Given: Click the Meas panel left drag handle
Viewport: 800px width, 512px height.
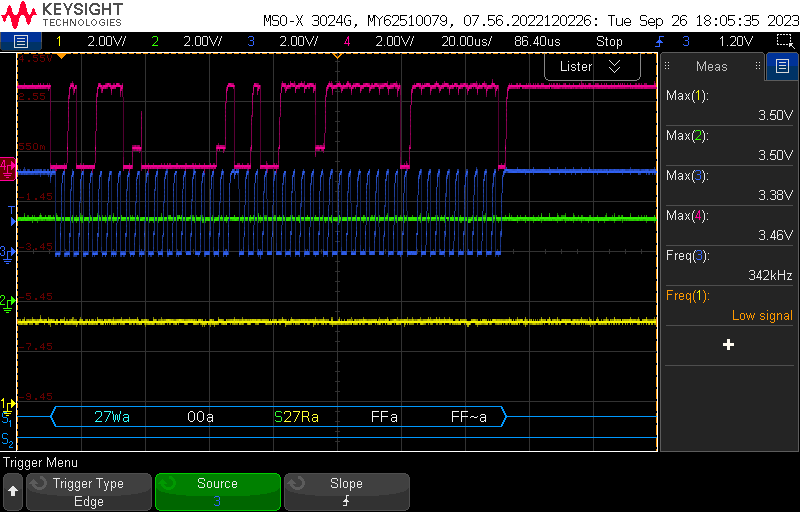Looking at the screenshot, I should click(667, 66).
